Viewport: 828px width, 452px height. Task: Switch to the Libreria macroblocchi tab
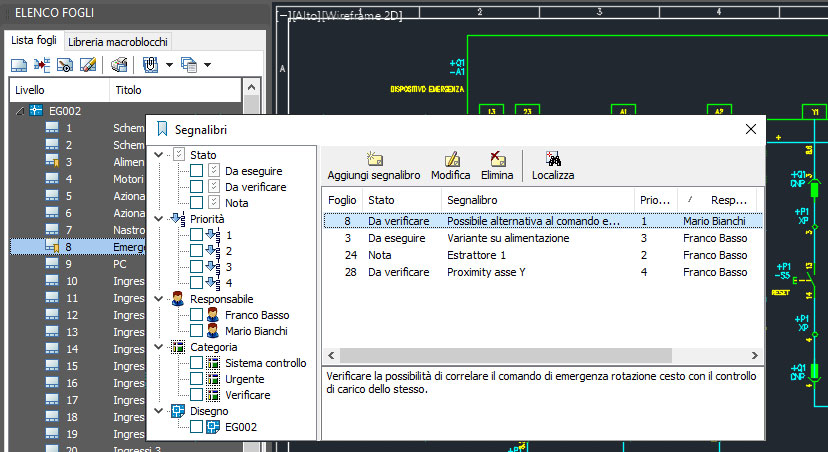(x=118, y=42)
